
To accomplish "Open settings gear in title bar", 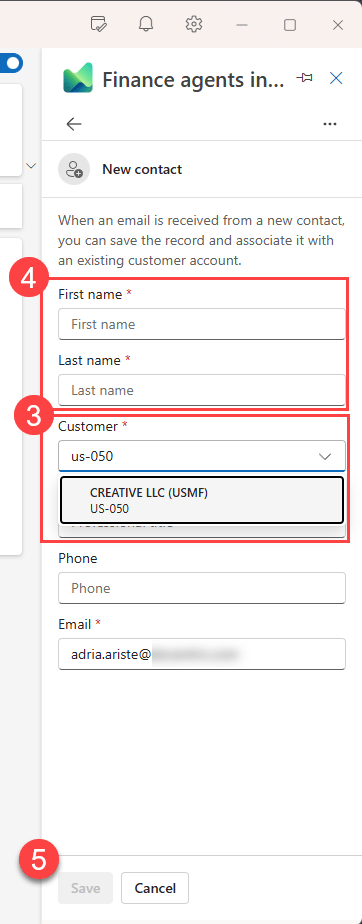I will click(x=193, y=24).
